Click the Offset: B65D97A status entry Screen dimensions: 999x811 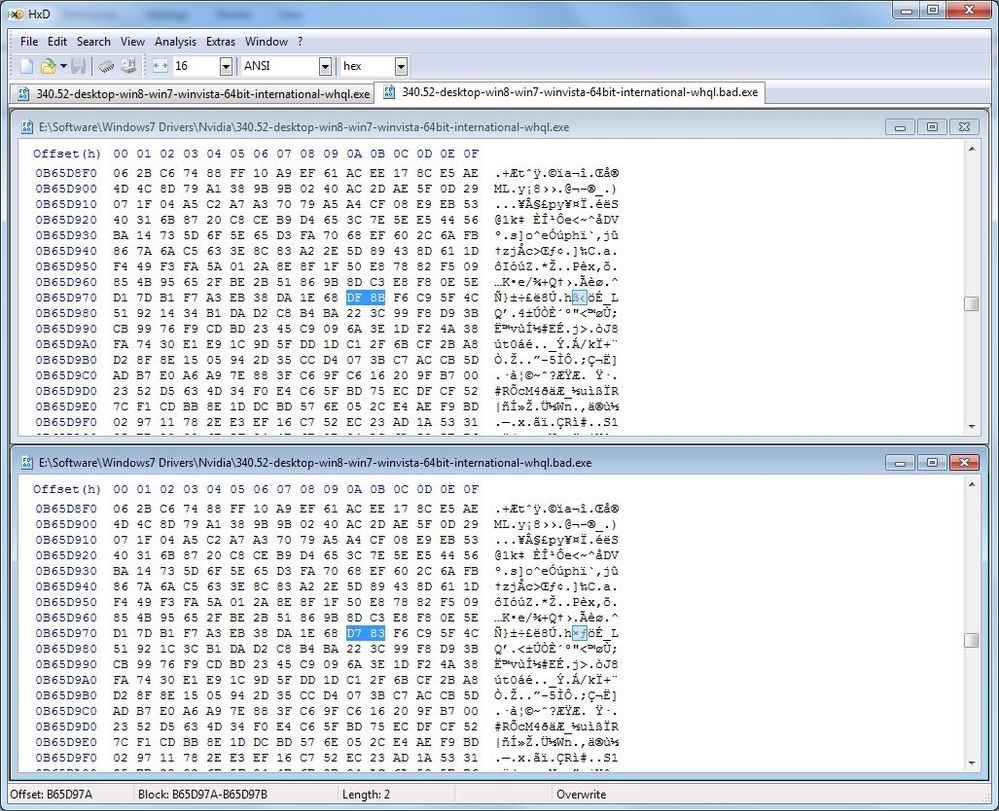(x=51, y=794)
